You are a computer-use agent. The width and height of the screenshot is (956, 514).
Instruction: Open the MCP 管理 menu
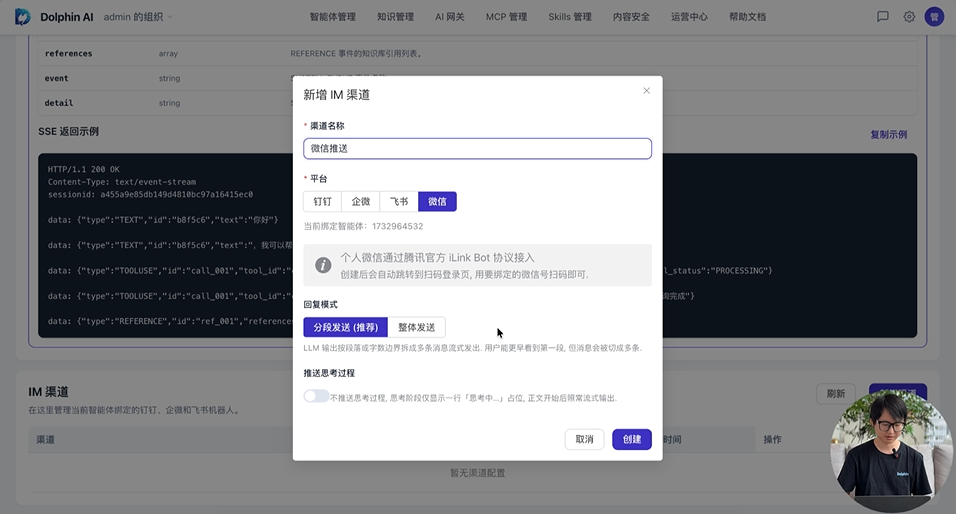tap(506, 17)
